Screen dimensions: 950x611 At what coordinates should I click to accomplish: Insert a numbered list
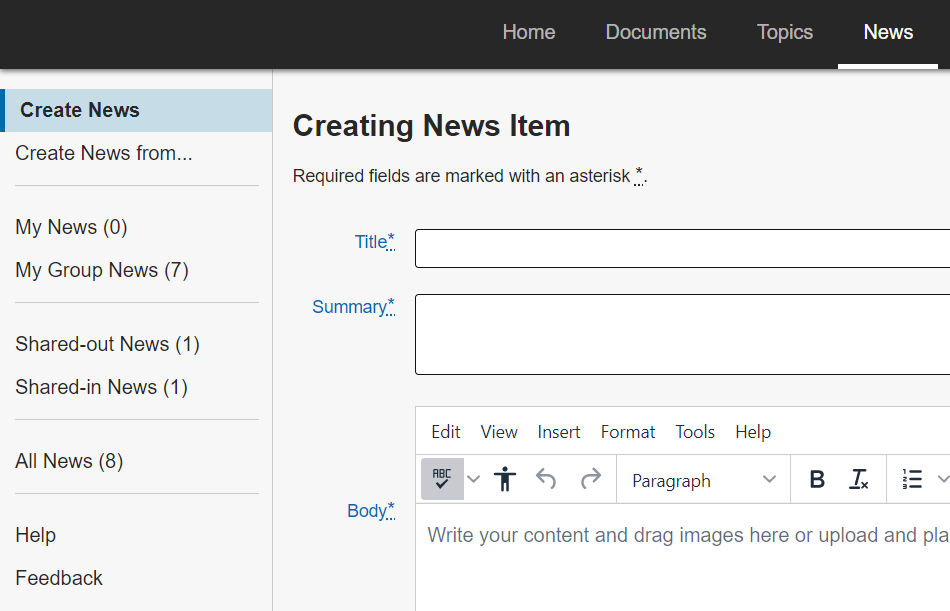(x=912, y=479)
